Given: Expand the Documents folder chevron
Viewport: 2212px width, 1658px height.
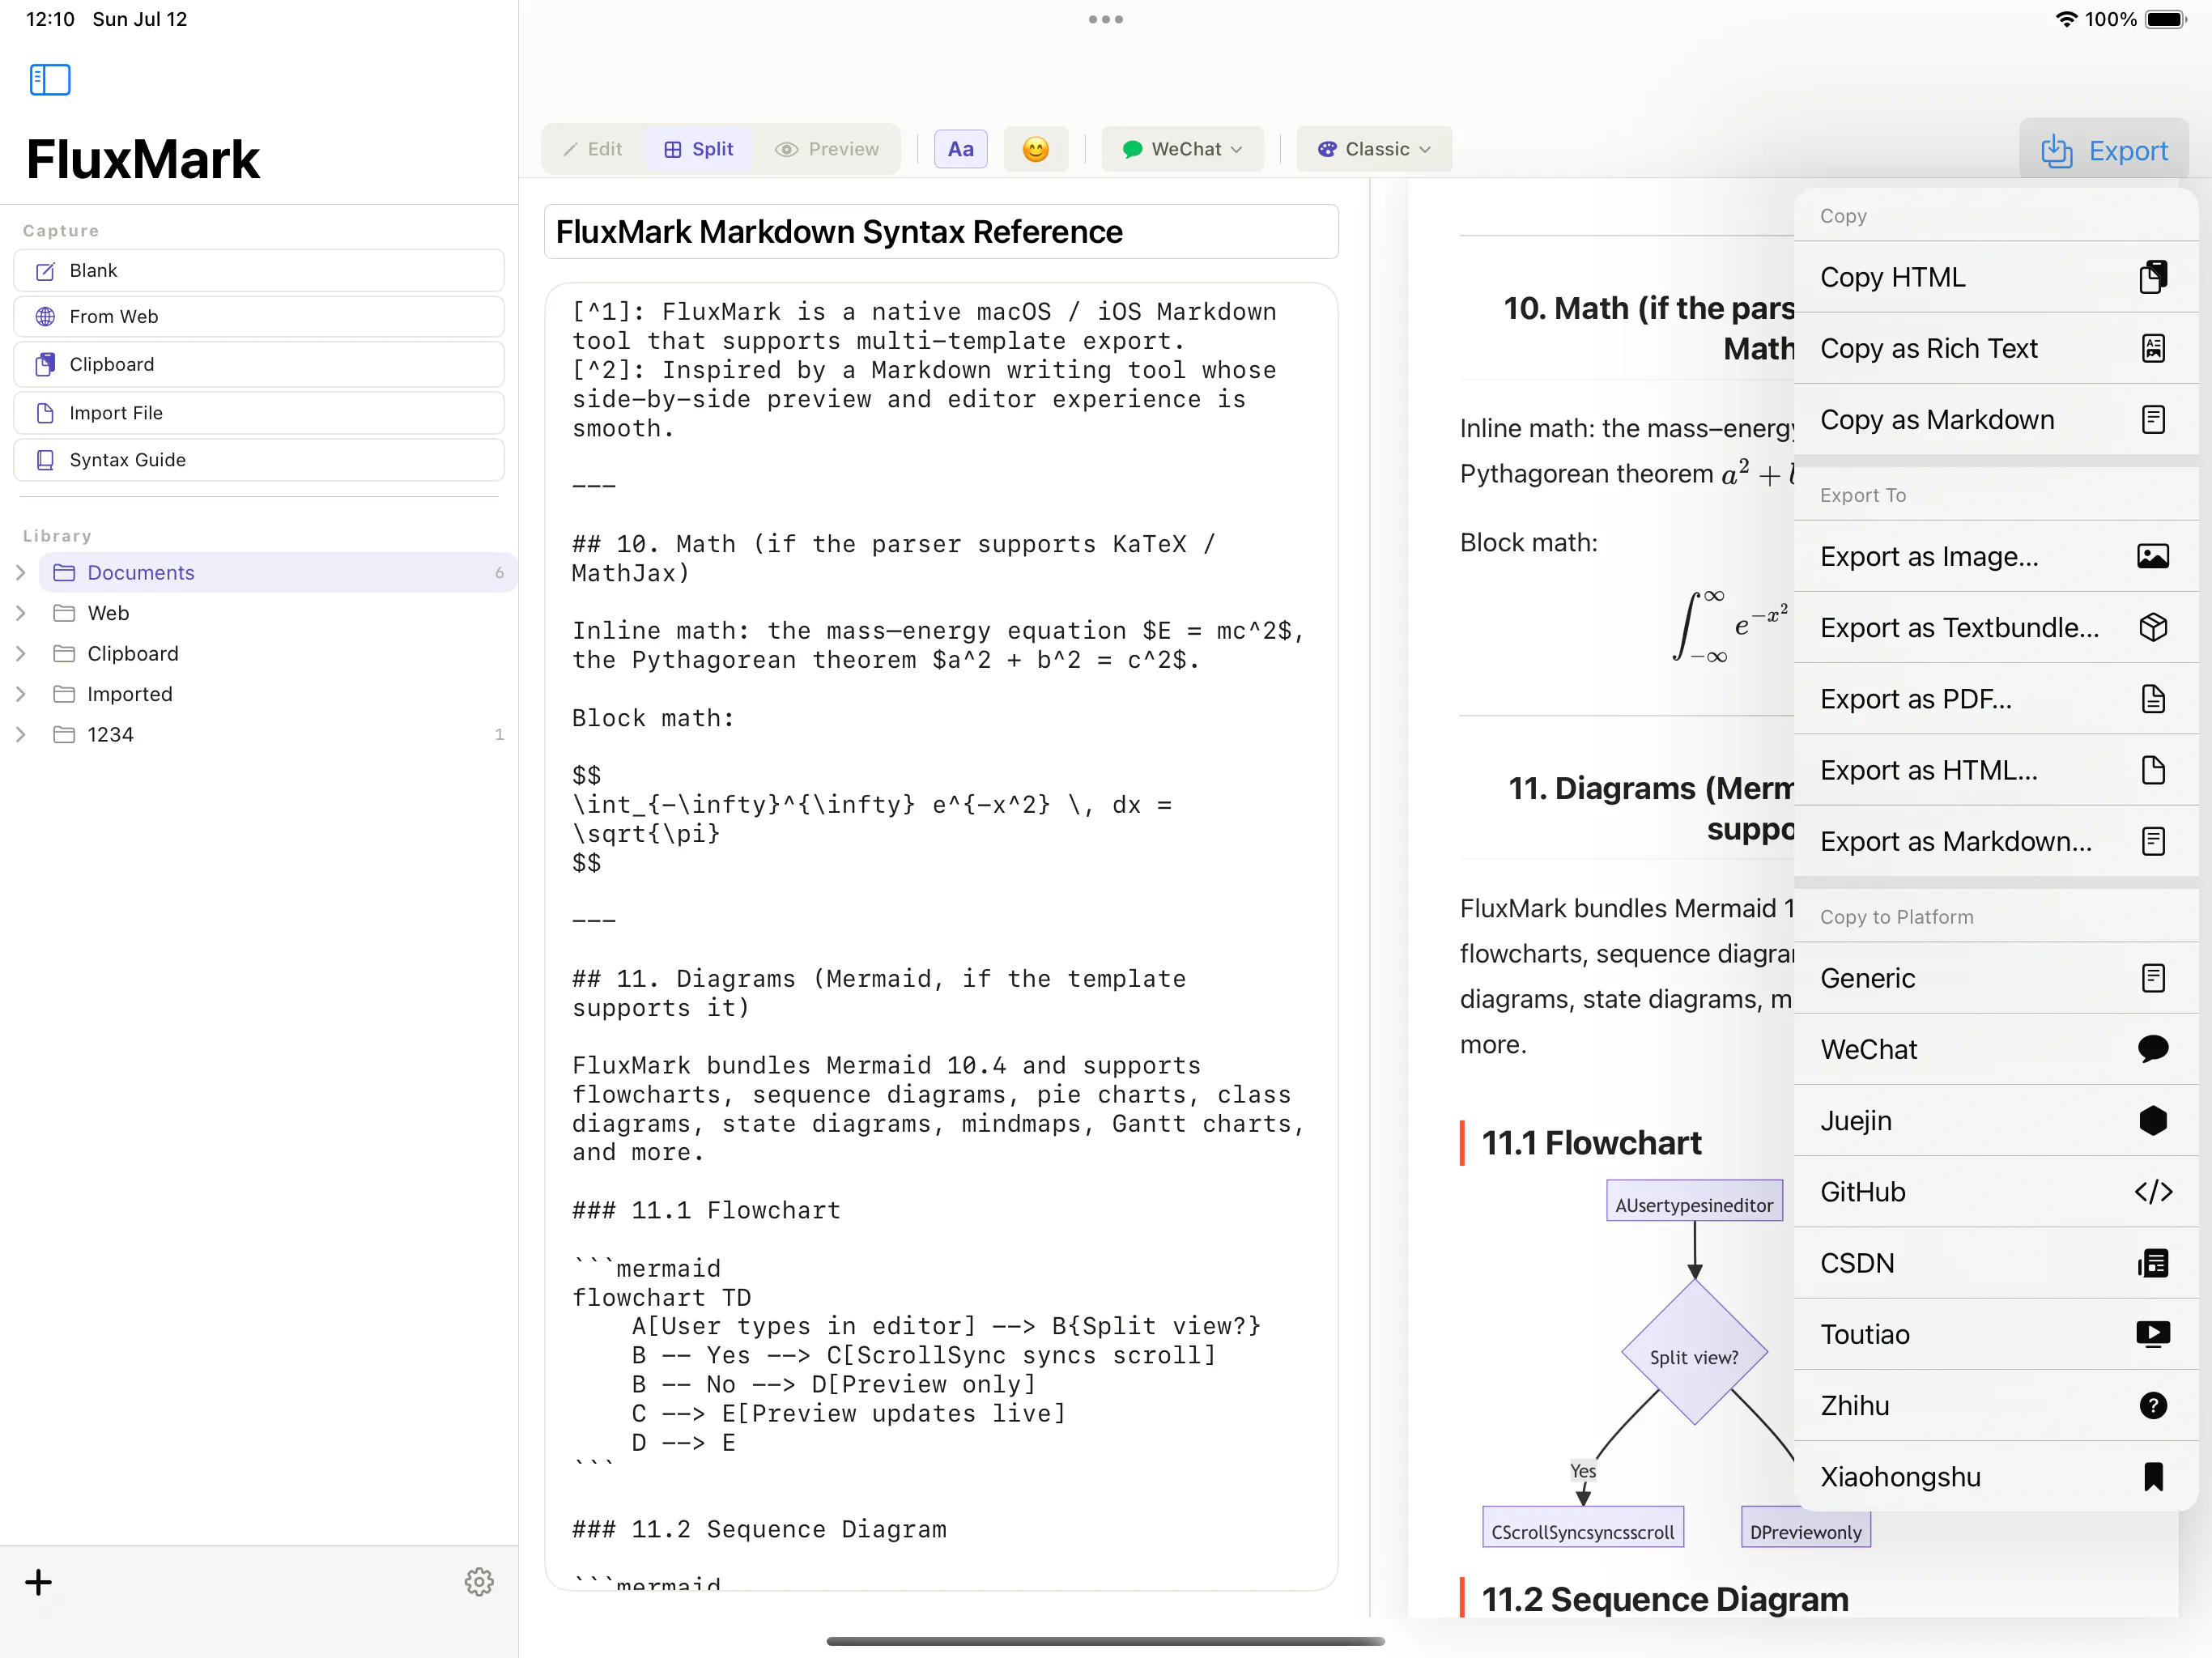Looking at the screenshot, I should [20, 573].
